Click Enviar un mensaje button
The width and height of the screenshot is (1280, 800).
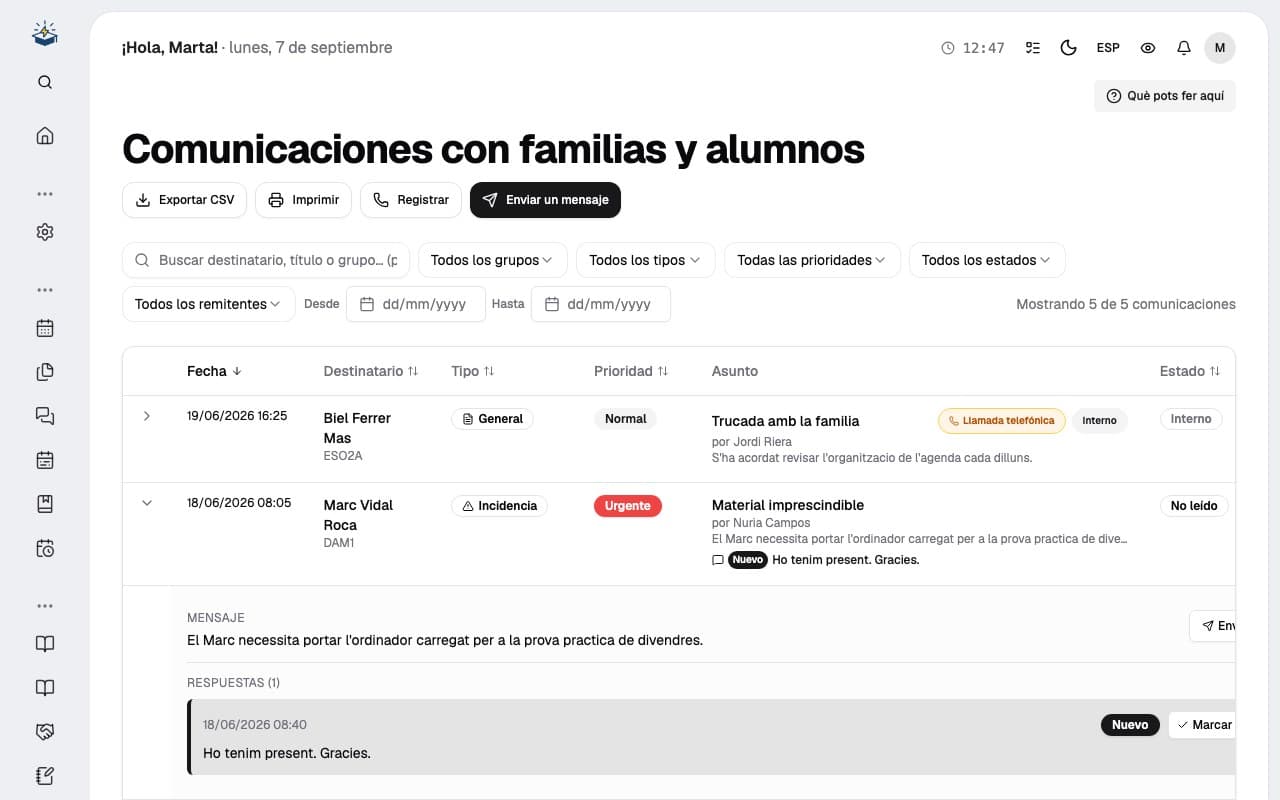(545, 200)
